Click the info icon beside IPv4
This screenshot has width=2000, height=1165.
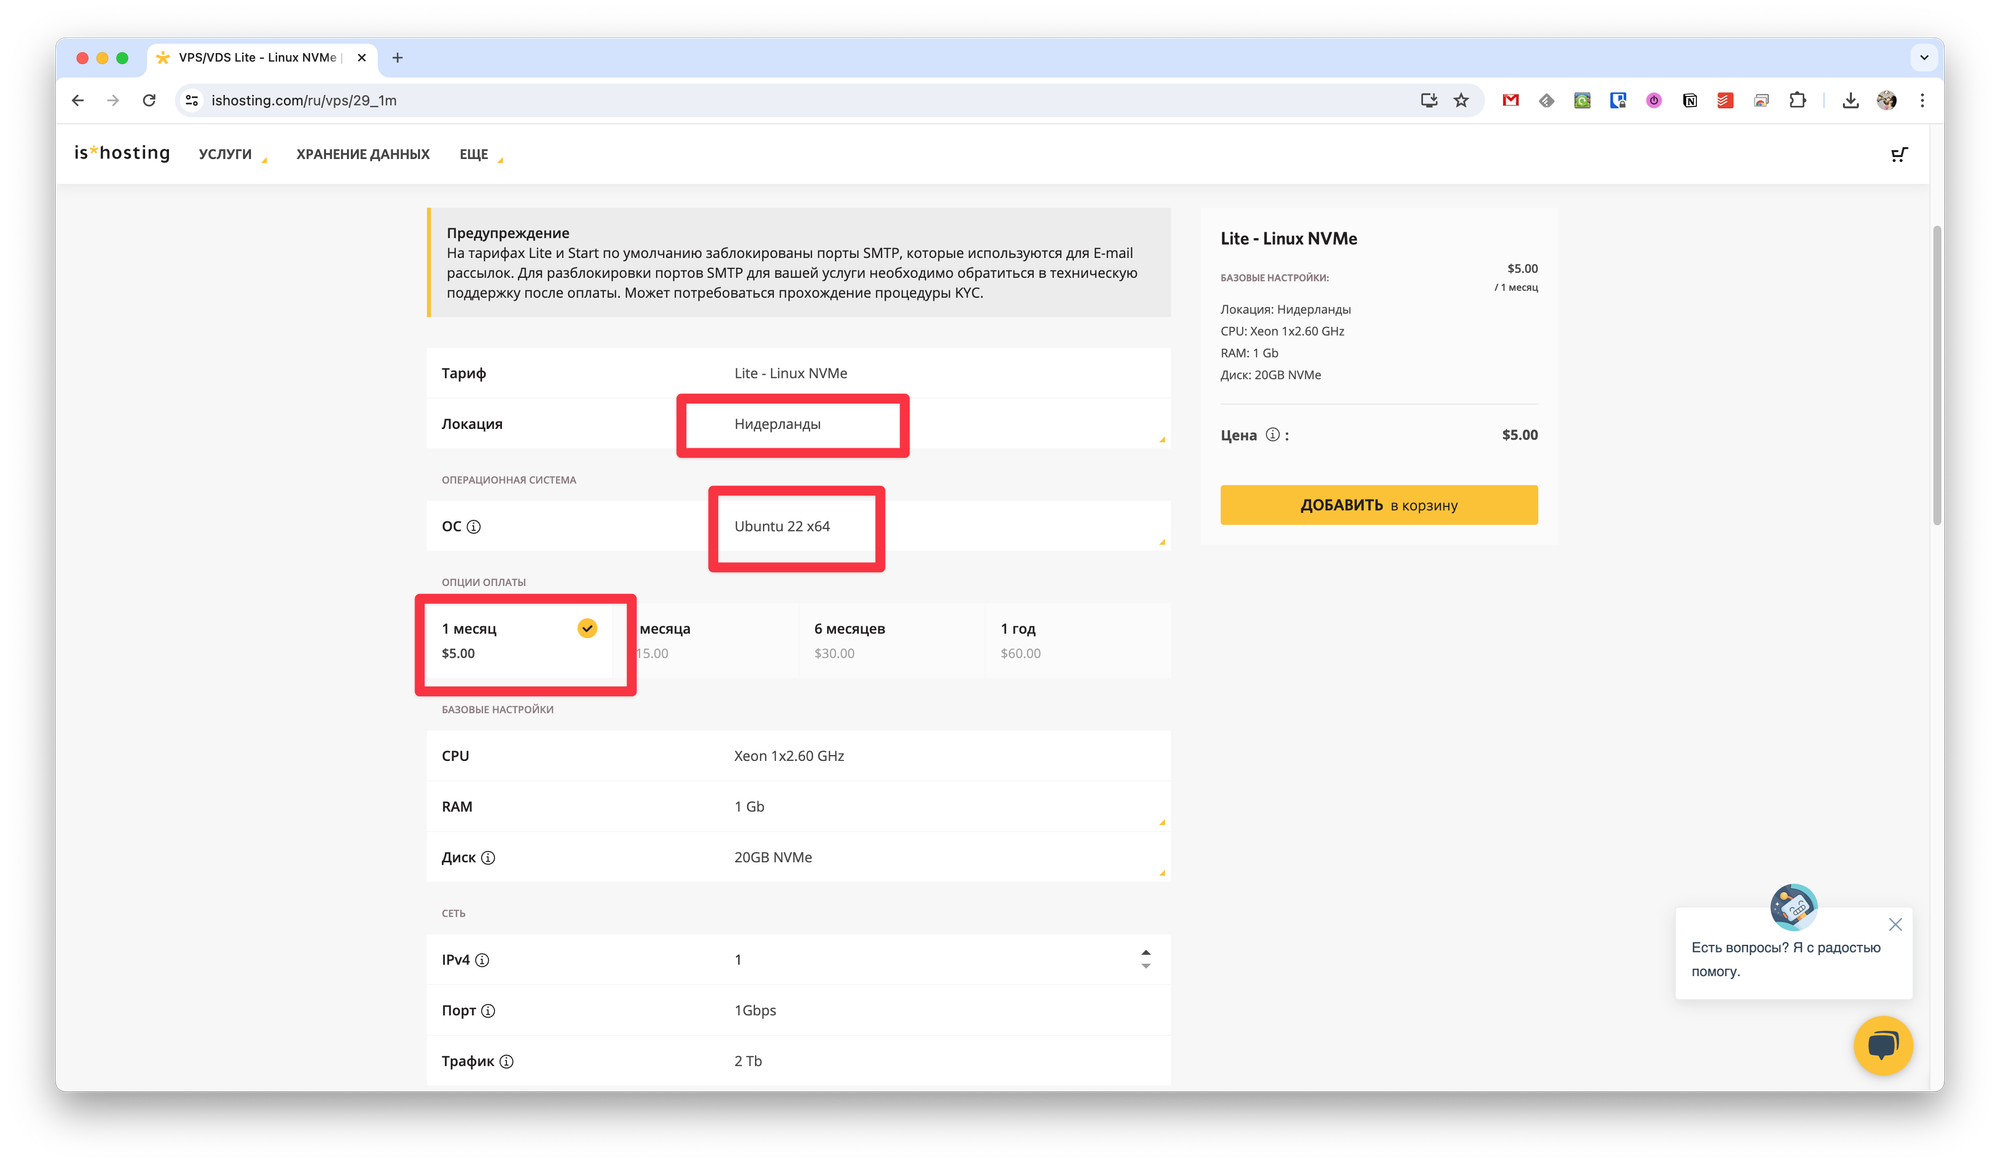tap(482, 960)
